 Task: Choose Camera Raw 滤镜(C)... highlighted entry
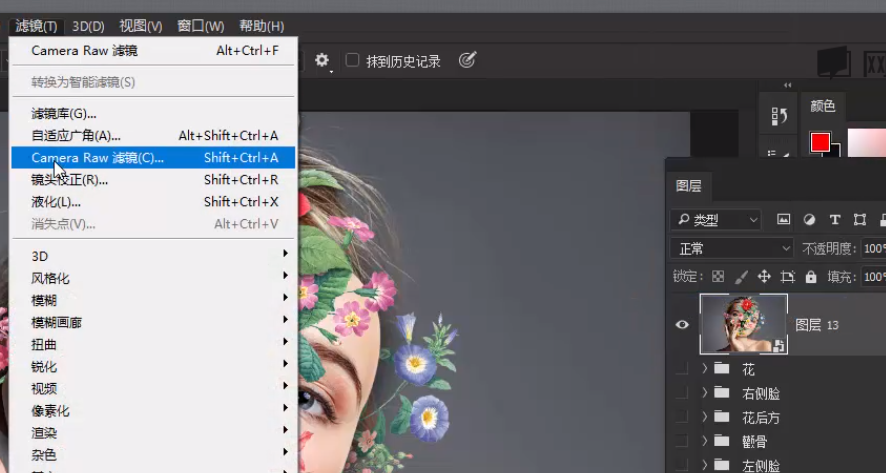click(153, 158)
